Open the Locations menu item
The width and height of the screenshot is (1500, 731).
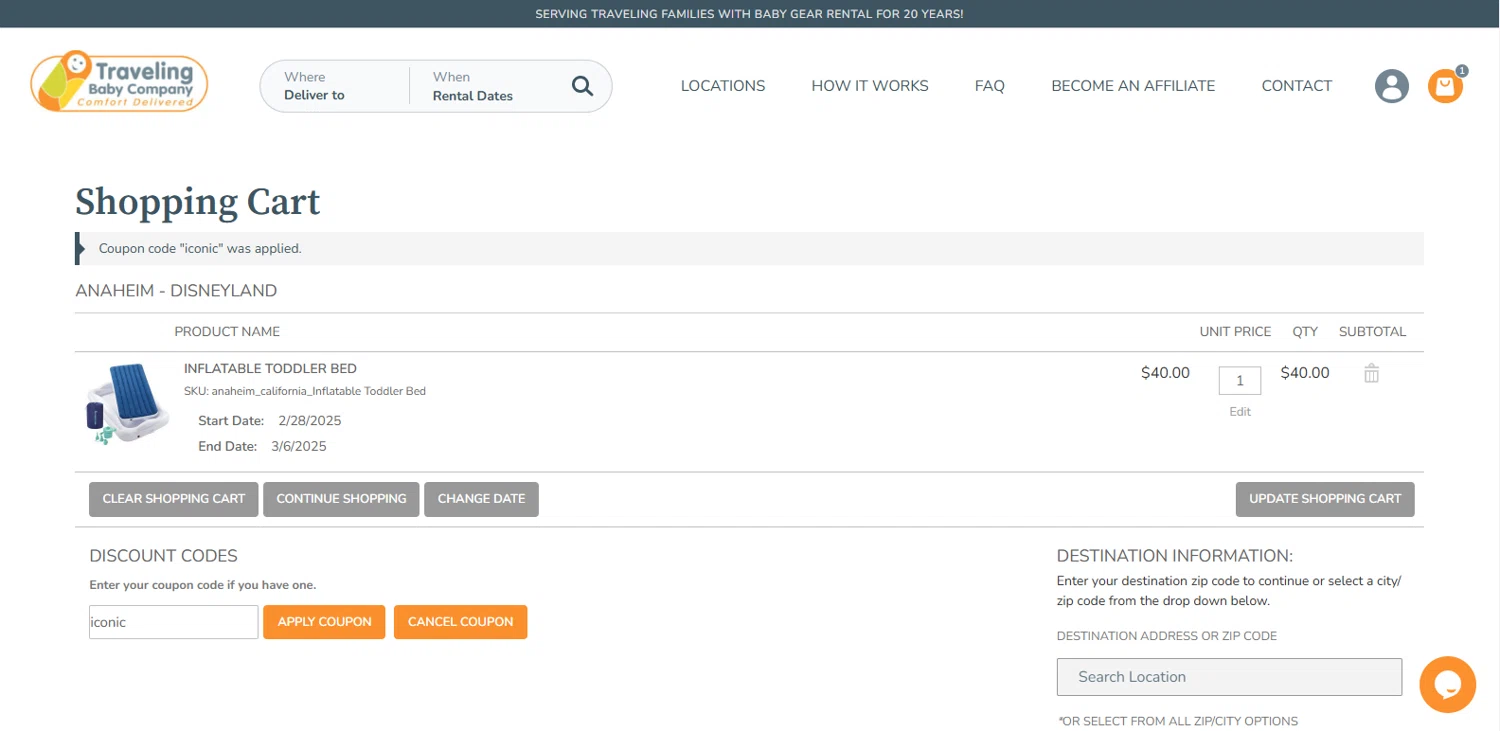[x=723, y=86]
